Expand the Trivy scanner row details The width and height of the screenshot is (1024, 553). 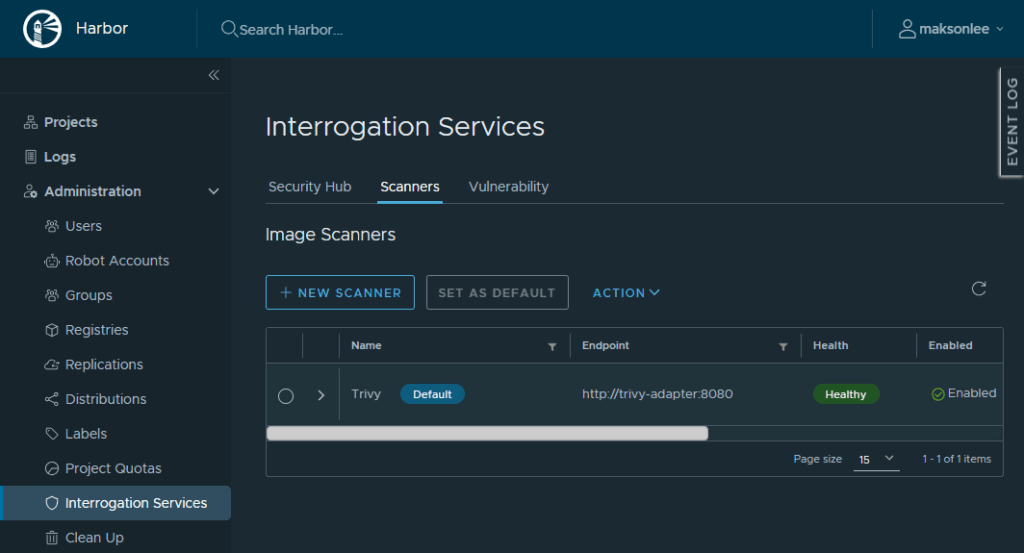click(x=321, y=395)
